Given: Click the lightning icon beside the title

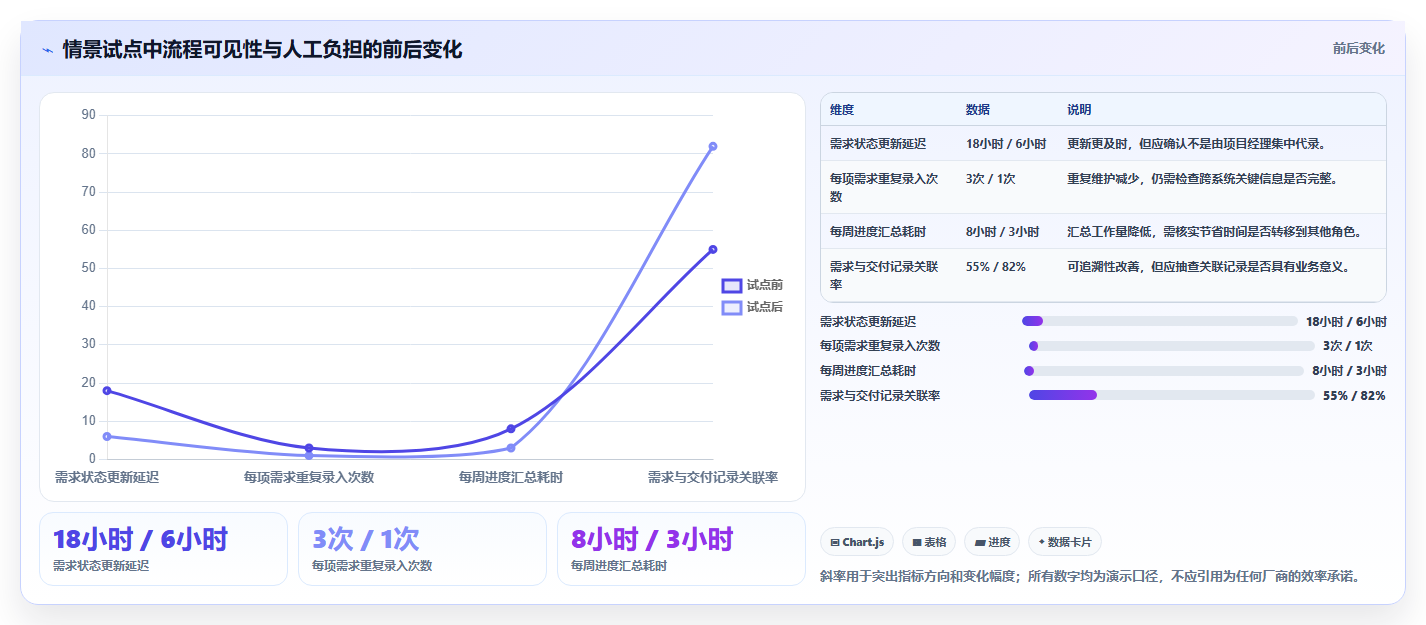Looking at the screenshot, I should click(x=47, y=50).
